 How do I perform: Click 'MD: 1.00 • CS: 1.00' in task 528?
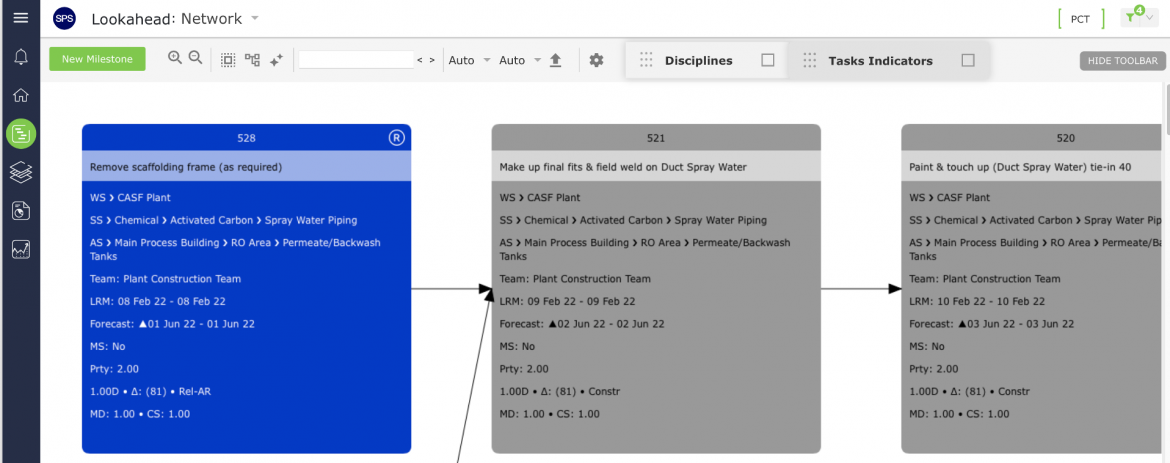pos(140,414)
